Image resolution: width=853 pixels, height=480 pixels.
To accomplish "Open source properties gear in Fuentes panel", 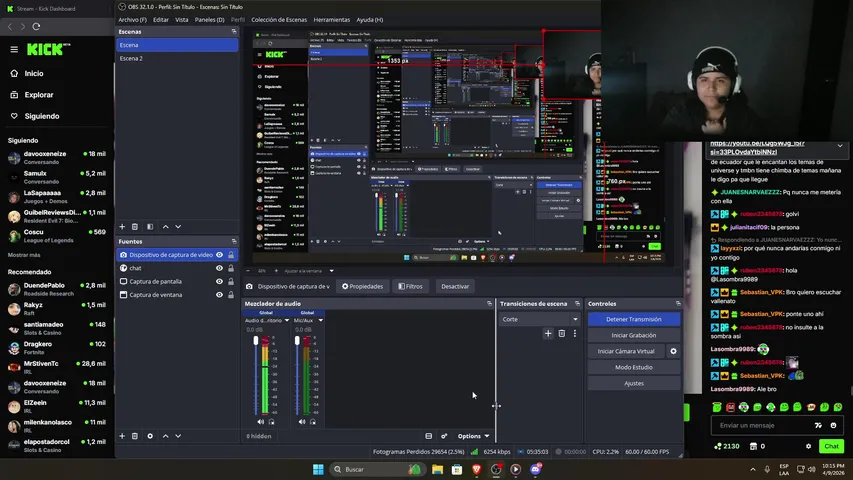I will point(150,436).
